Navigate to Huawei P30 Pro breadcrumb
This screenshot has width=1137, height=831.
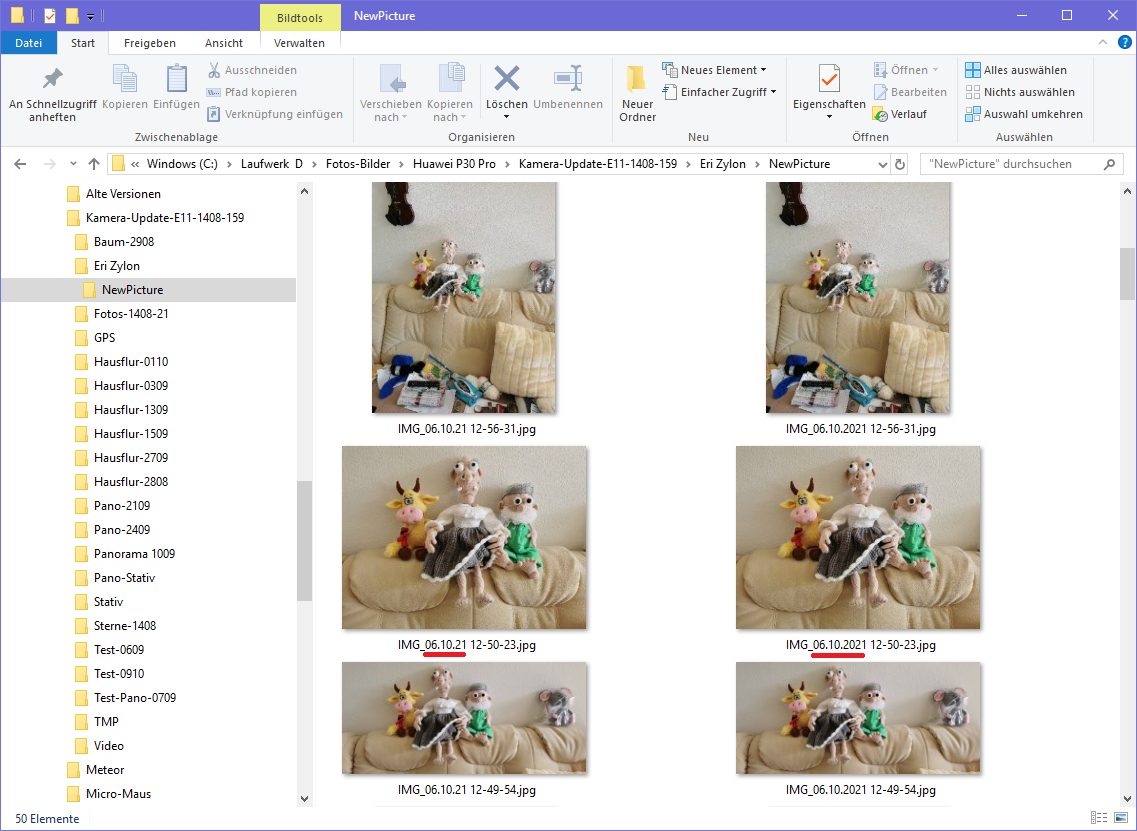coord(455,164)
